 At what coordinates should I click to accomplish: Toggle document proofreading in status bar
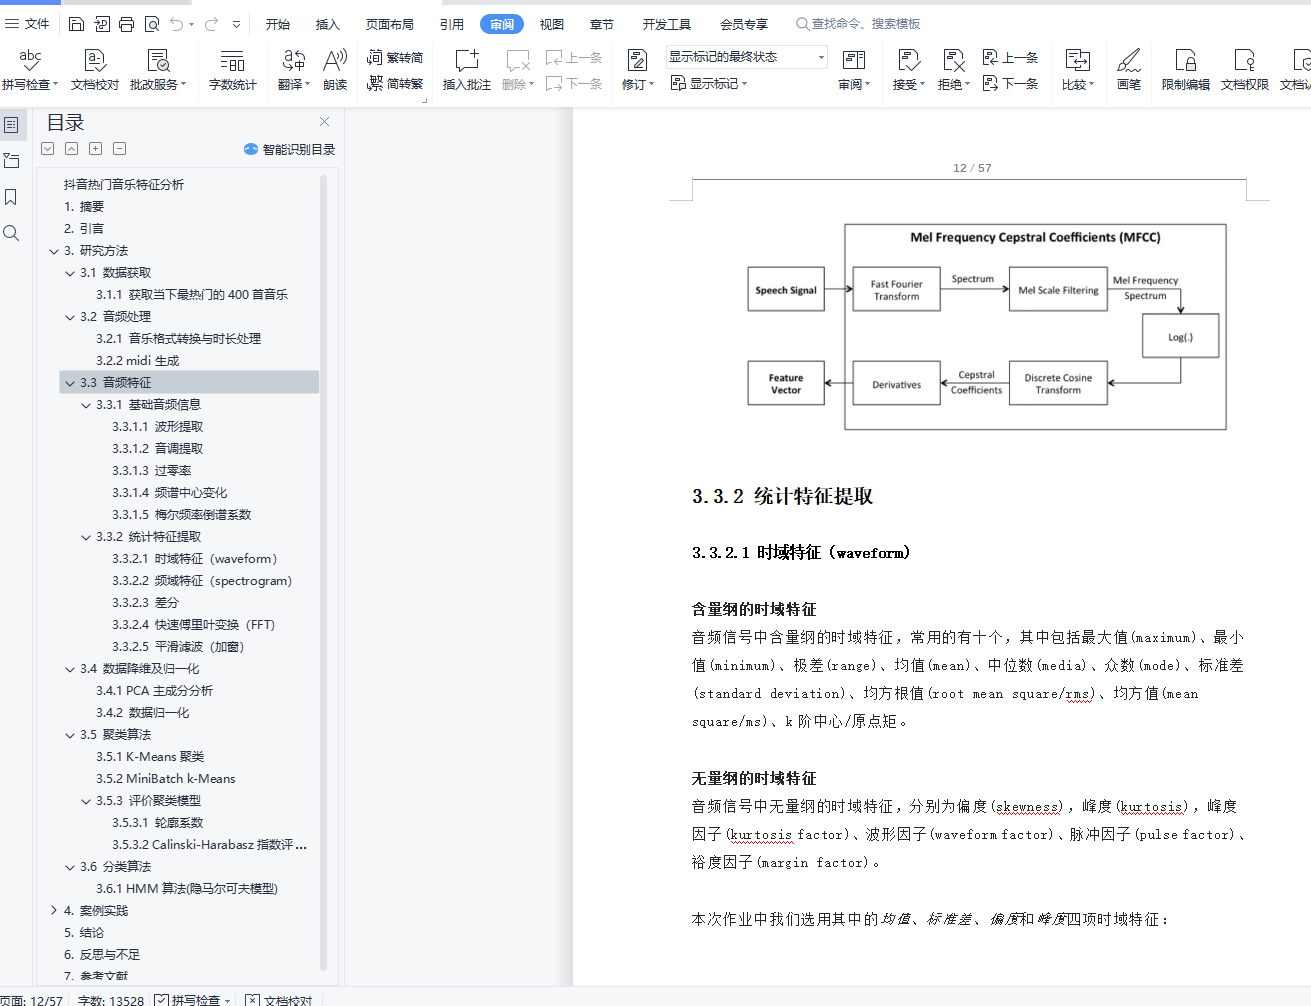tap(279, 999)
